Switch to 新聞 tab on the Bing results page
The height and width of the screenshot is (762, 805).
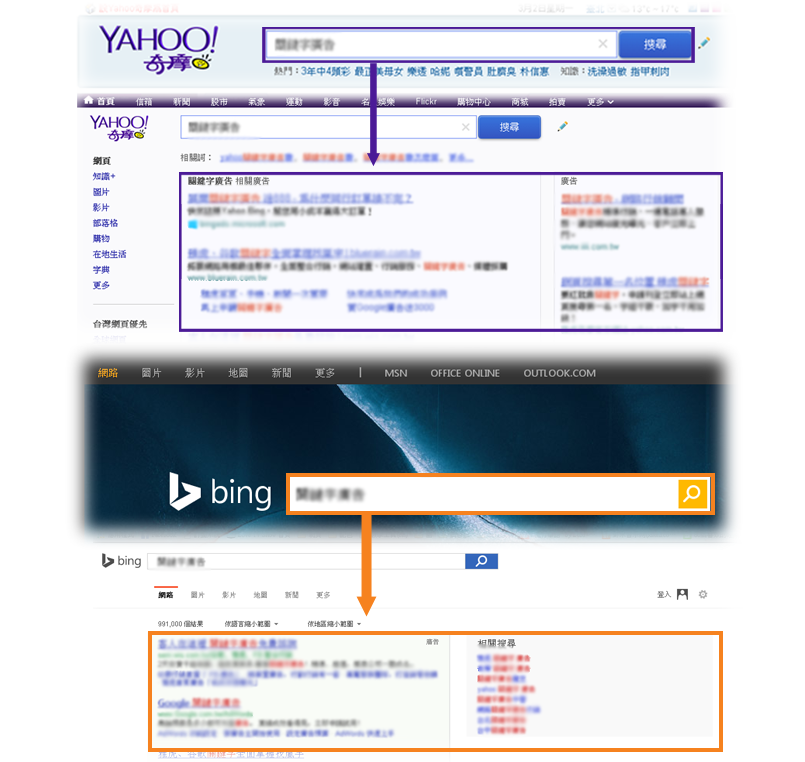click(x=292, y=595)
